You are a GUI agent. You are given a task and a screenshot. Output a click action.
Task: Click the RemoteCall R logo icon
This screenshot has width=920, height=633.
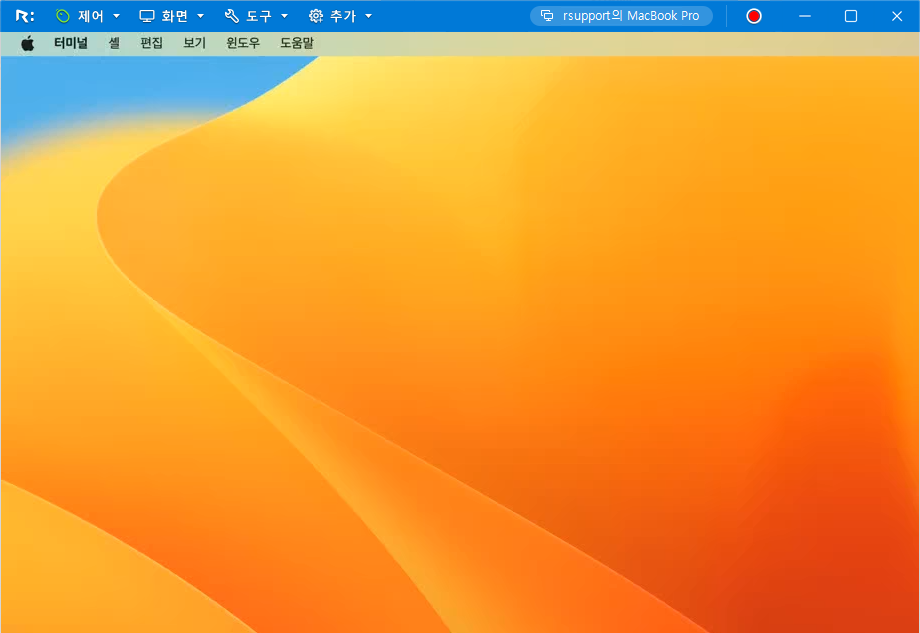25,16
